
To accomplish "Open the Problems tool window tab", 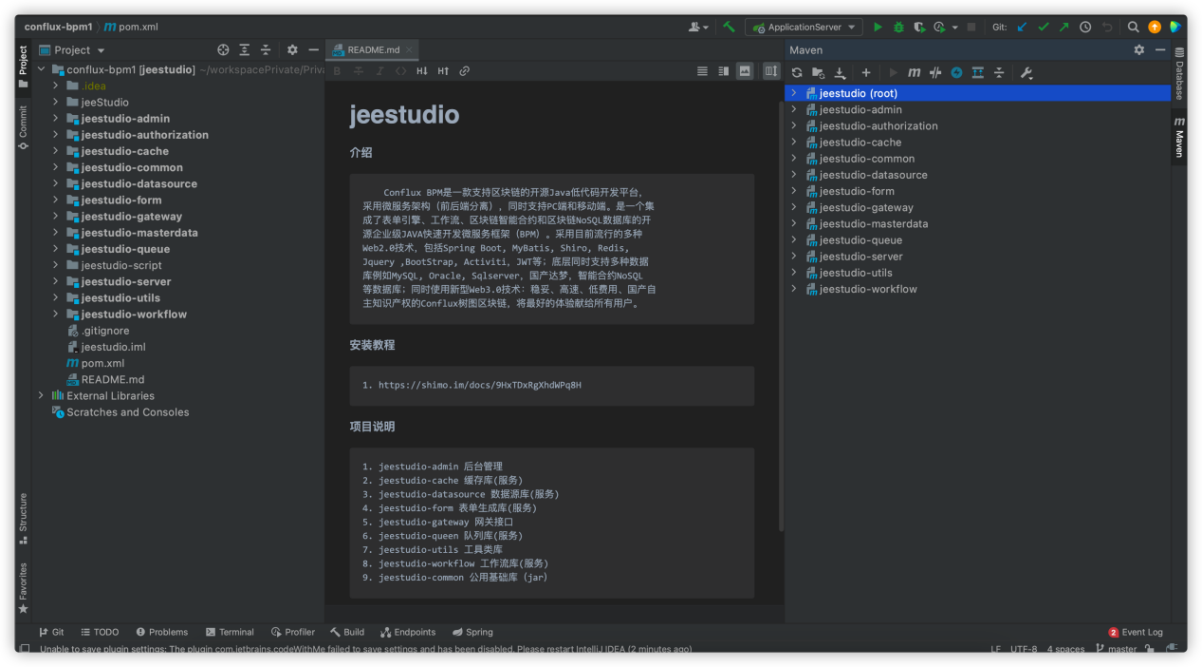I will coord(162,632).
